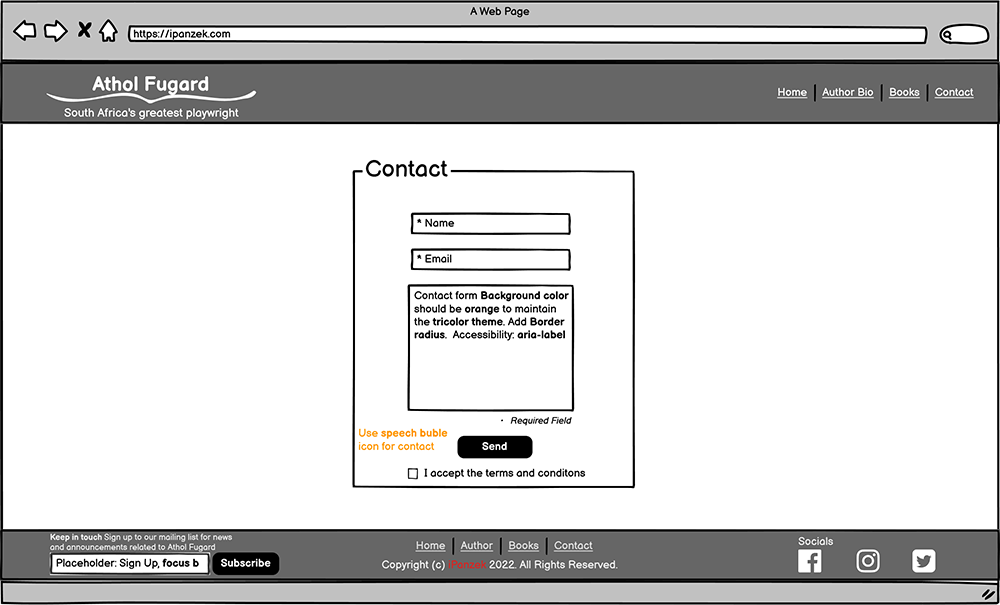The height and width of the screenshot is (605, 1000).
Task: Click the browser forward arrow icon
Action: pos(55,31)
